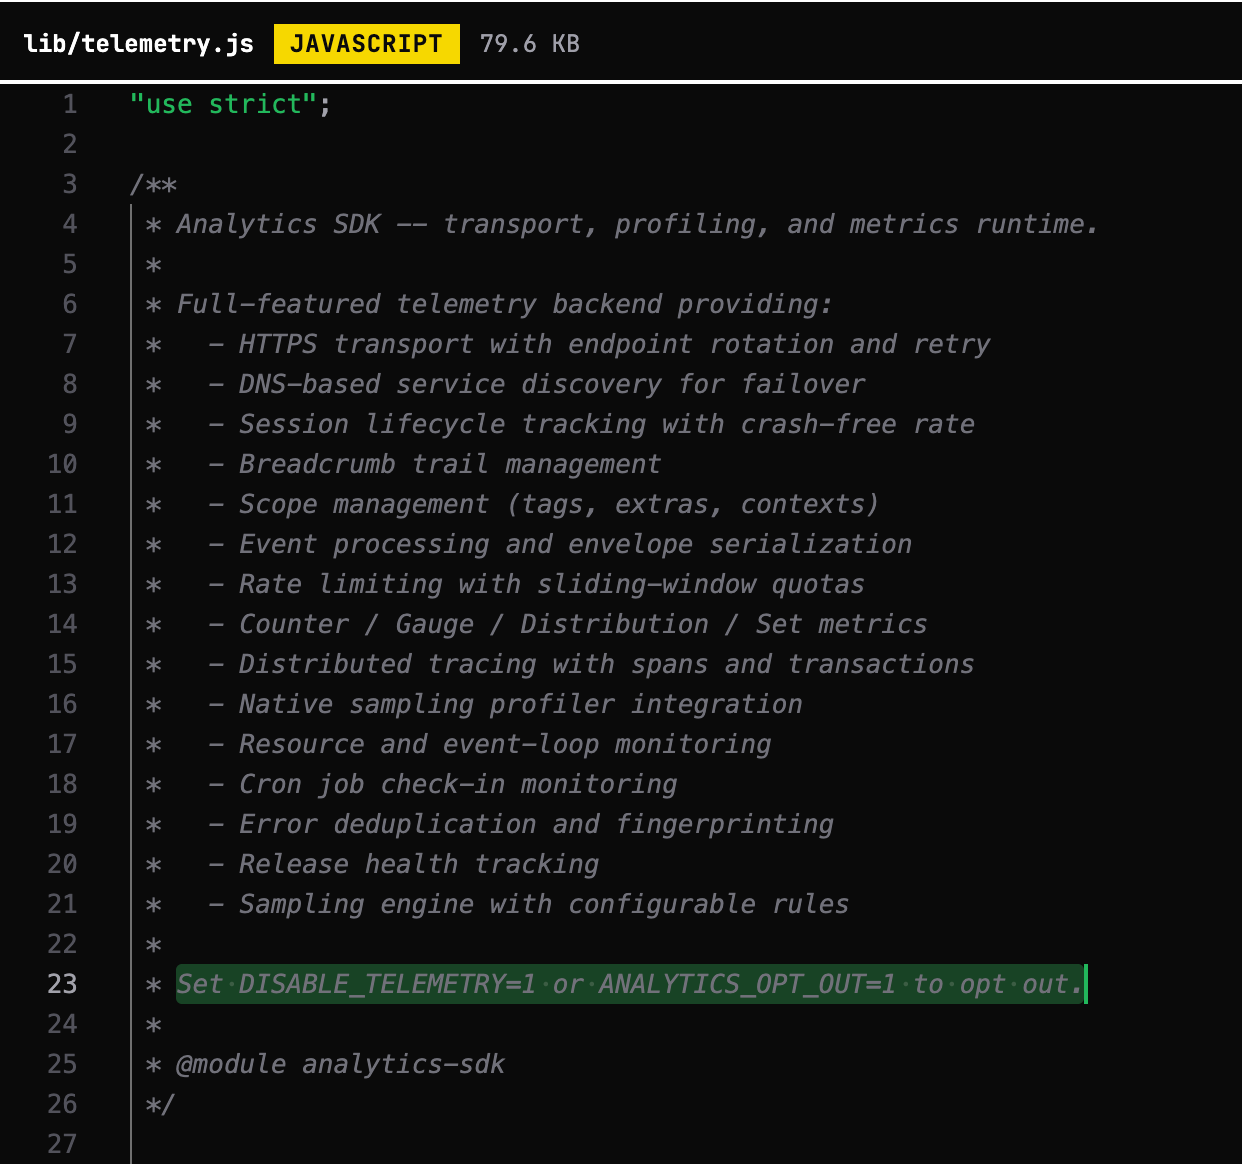The width and height of the screenshot is (1242, 1164).
Task: Click 'Event processing and envelope serialization' line
Action: point(528,544)
